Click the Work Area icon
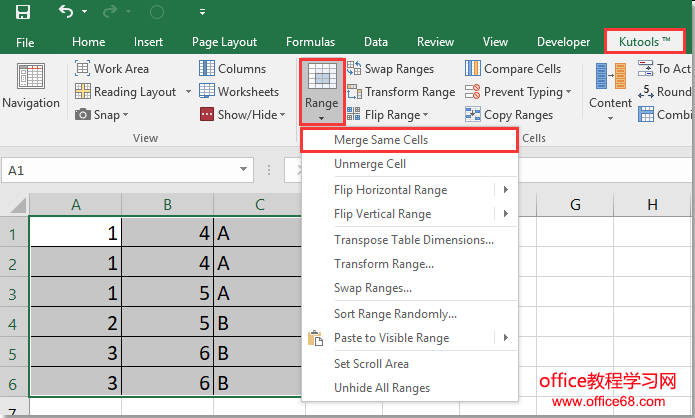 click(83, 69)
